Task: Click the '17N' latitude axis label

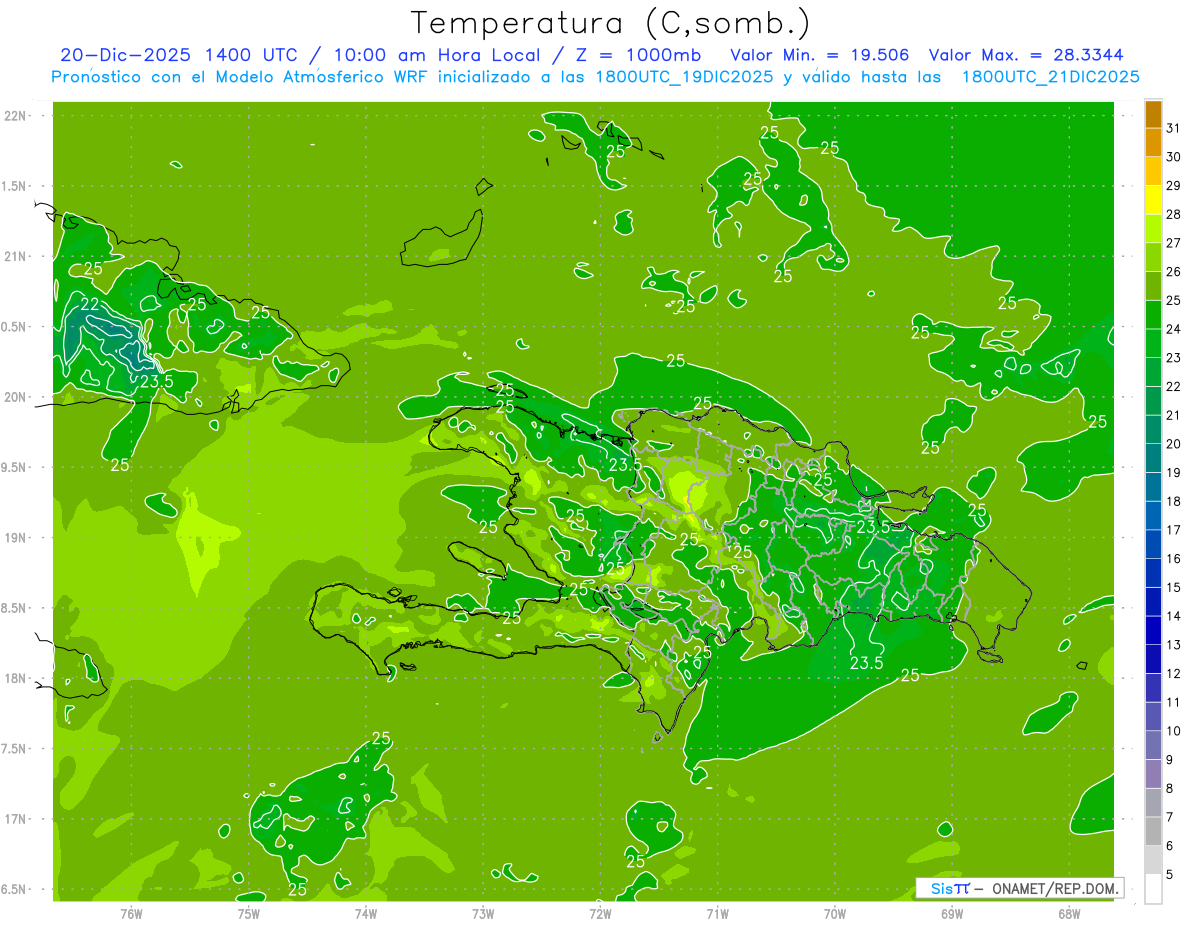Action: pos(16,819)
